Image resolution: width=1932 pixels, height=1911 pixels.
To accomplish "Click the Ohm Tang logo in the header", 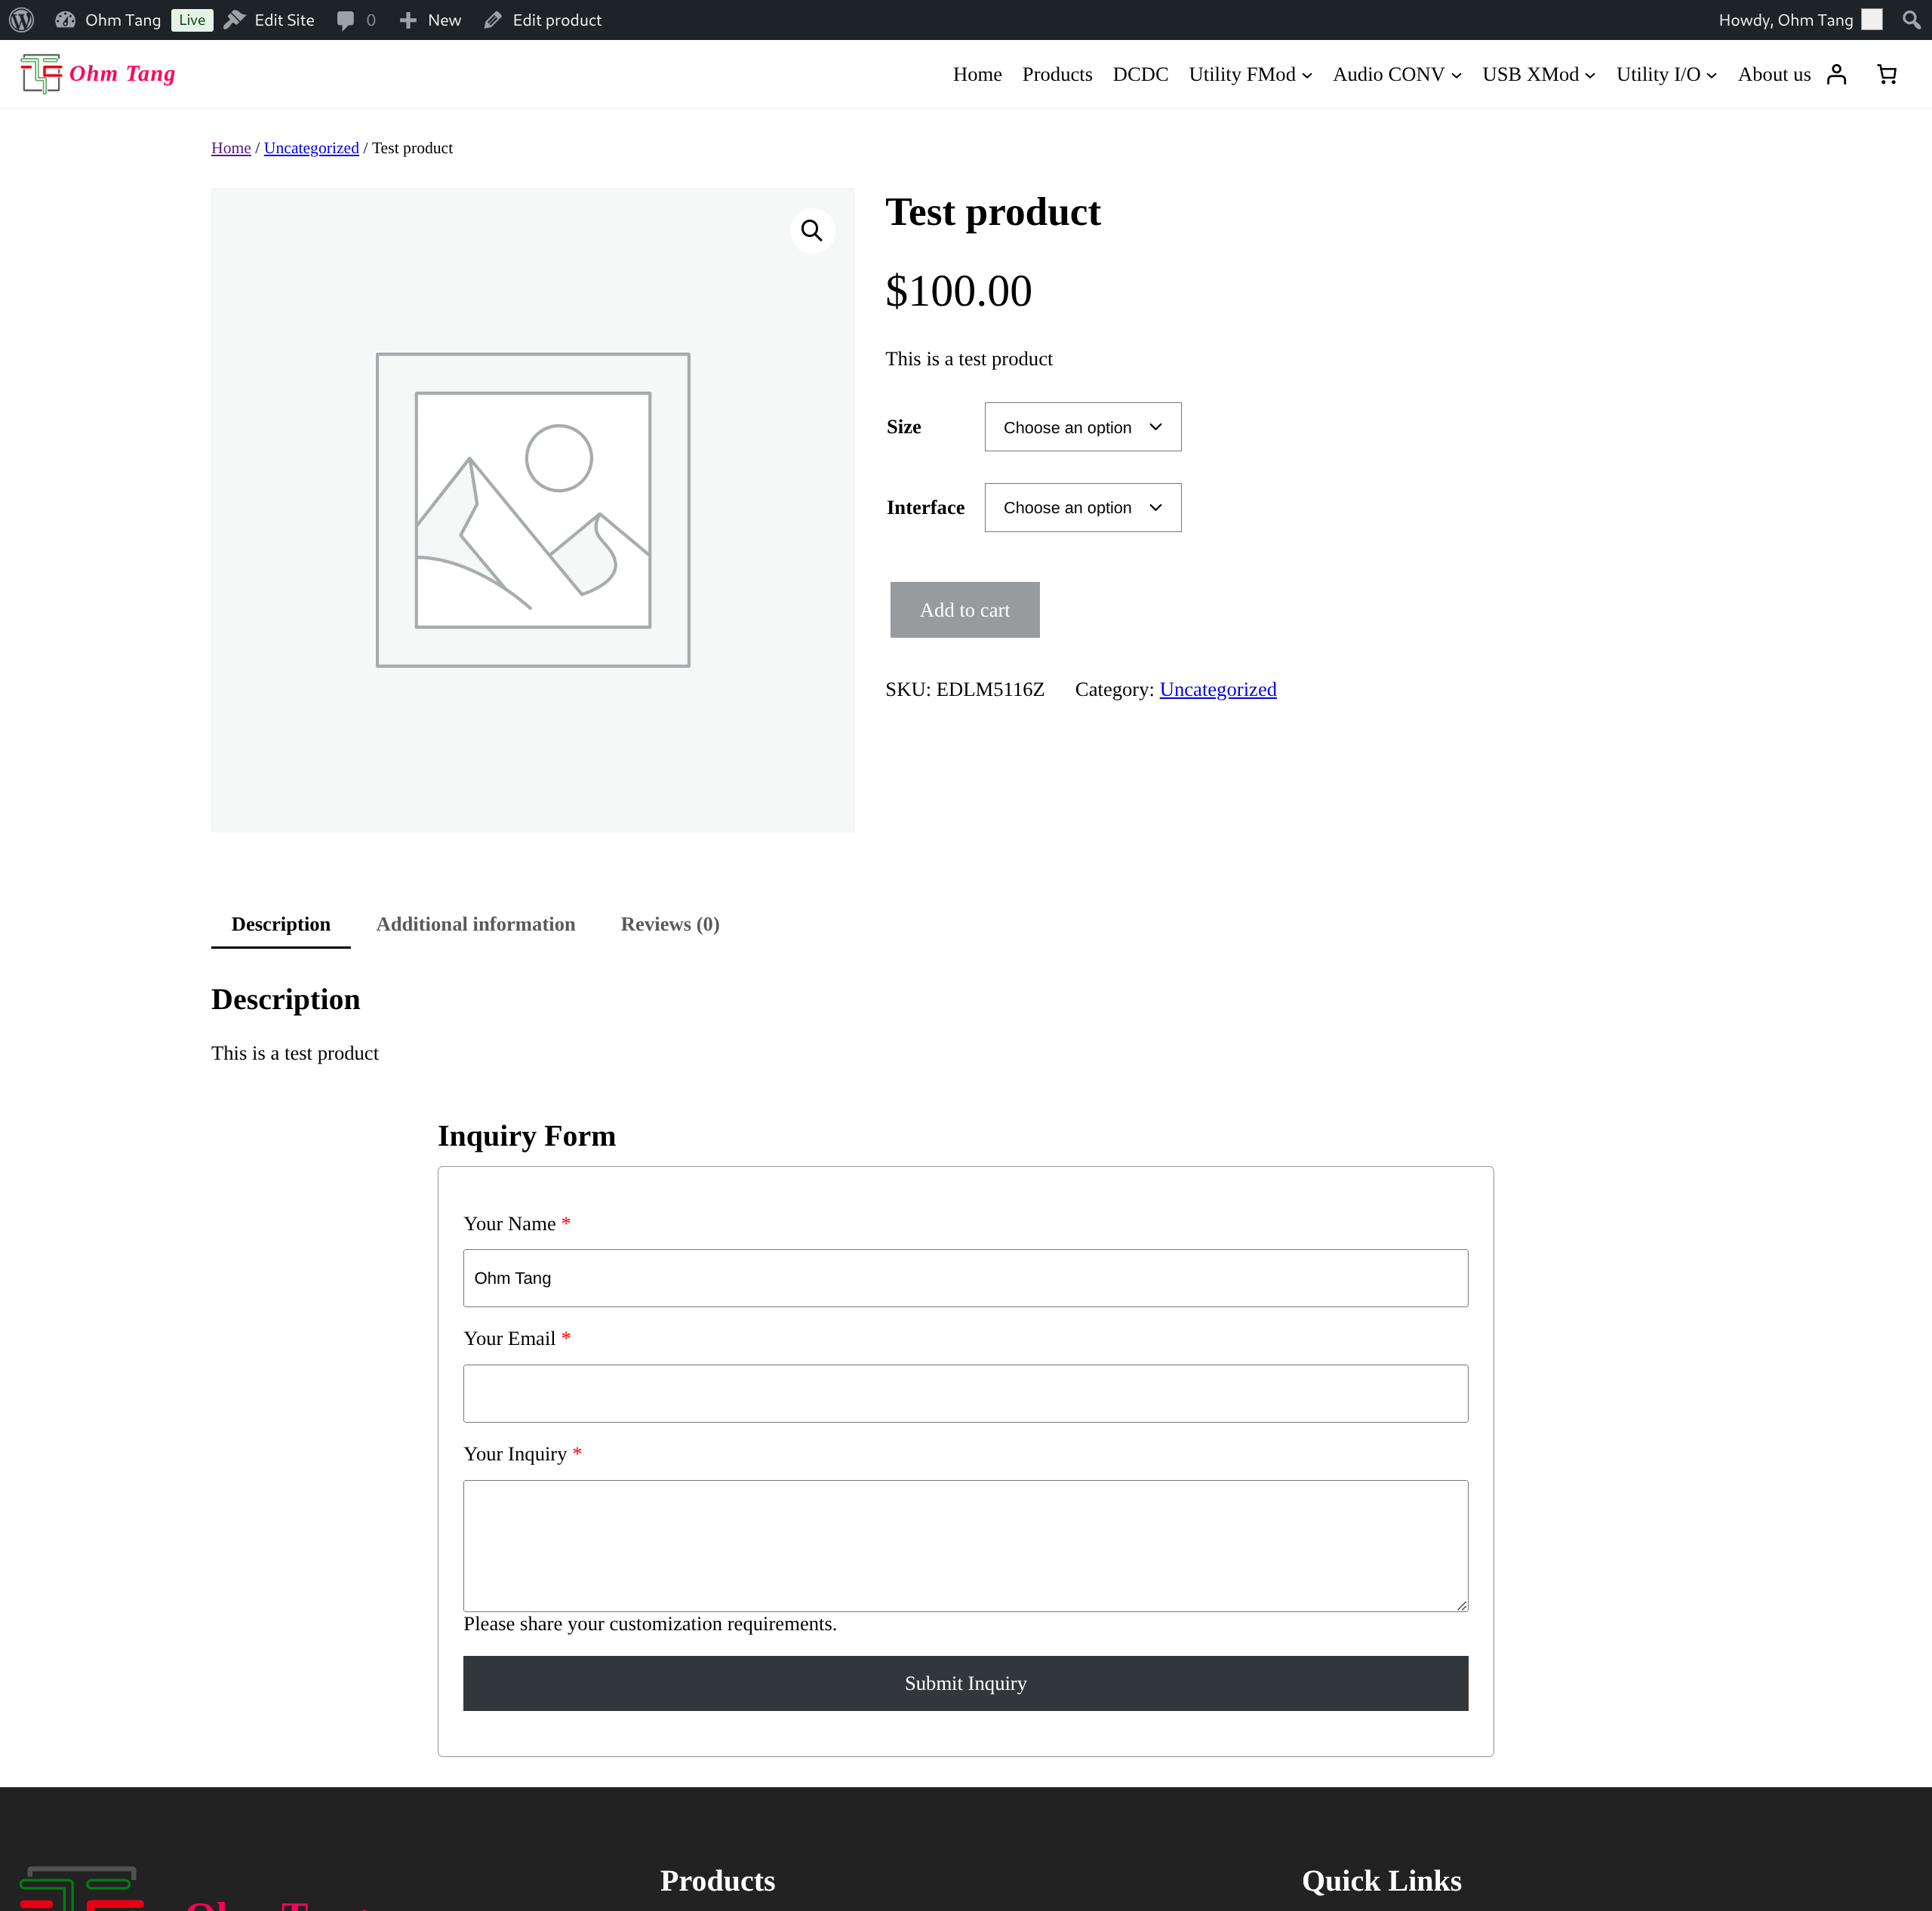I will [97, 73].
